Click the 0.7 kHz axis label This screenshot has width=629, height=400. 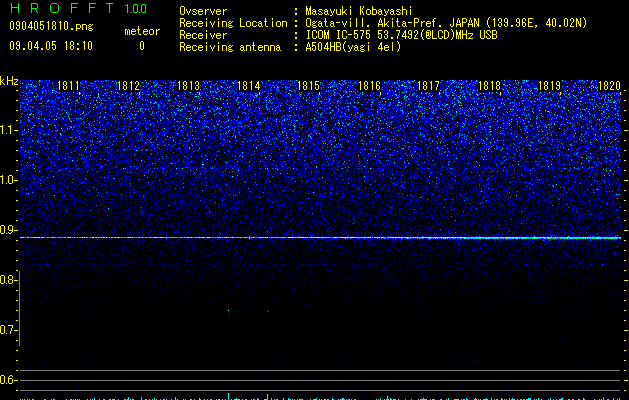click(9, 330)
